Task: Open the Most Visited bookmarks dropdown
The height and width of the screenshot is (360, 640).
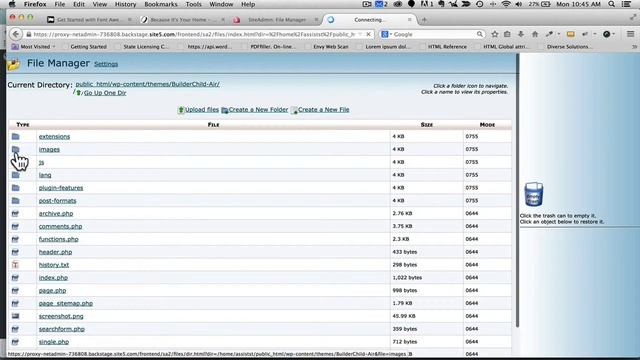Action: (x=34, y=47)
